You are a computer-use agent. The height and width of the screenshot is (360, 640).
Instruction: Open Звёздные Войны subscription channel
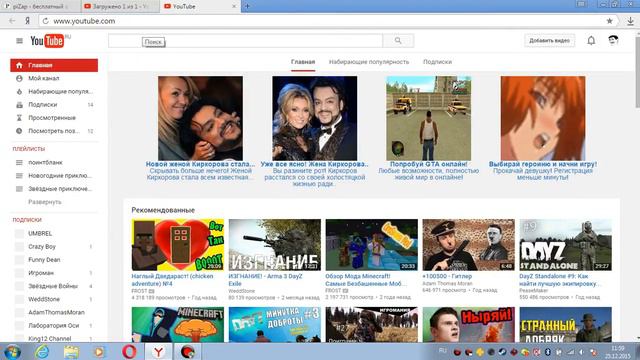tap(54, 286)
